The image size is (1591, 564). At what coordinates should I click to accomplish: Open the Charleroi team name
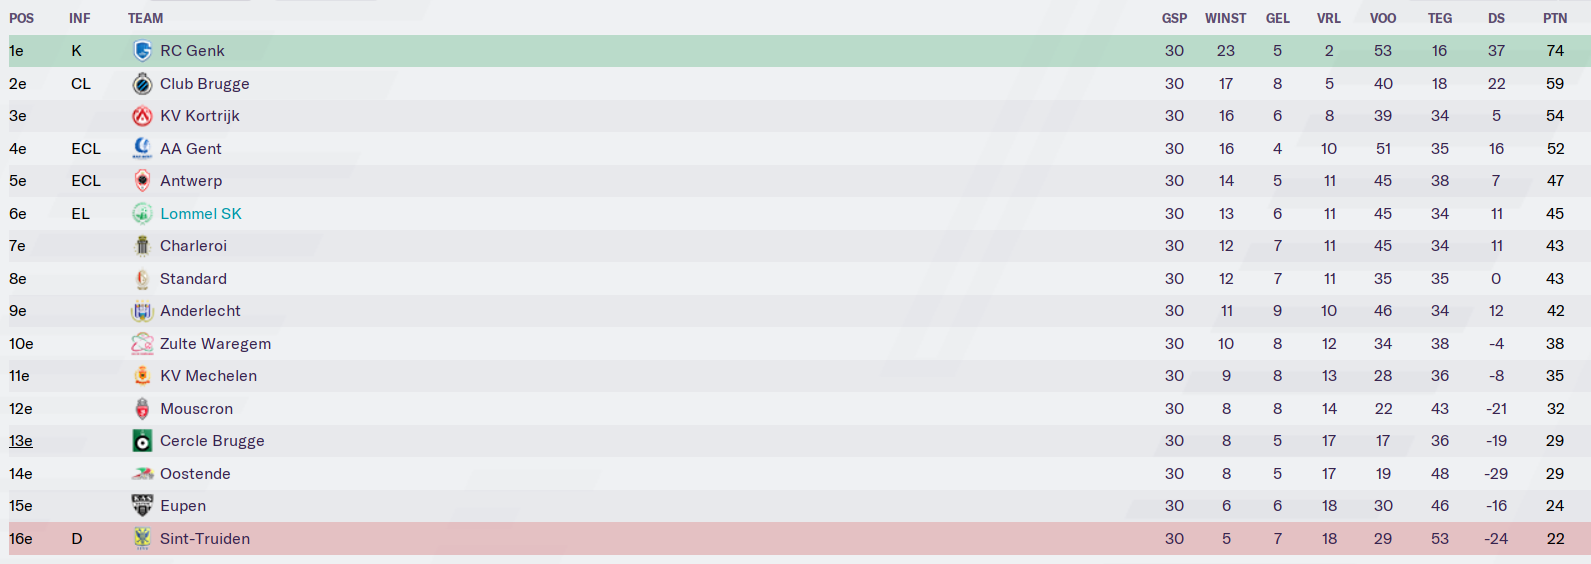coord(193,246)
